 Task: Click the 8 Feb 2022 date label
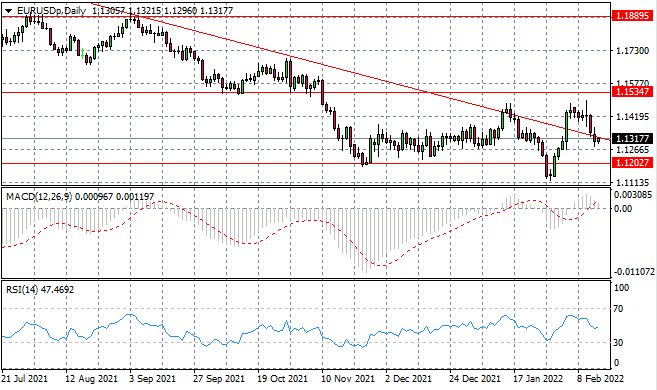click(600, 379)
